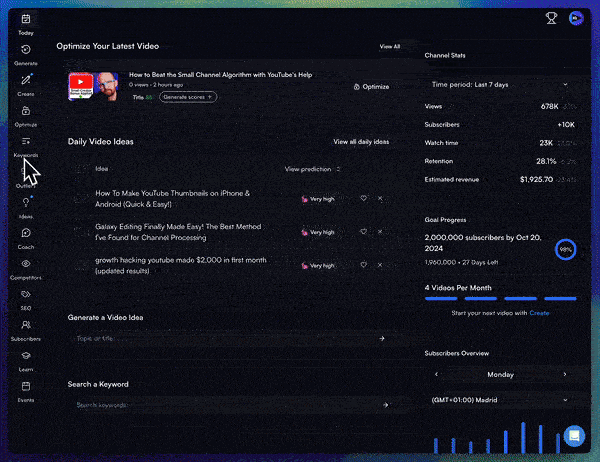
Task: Open the Learn graduation cap icon
Action: point(25,356)
